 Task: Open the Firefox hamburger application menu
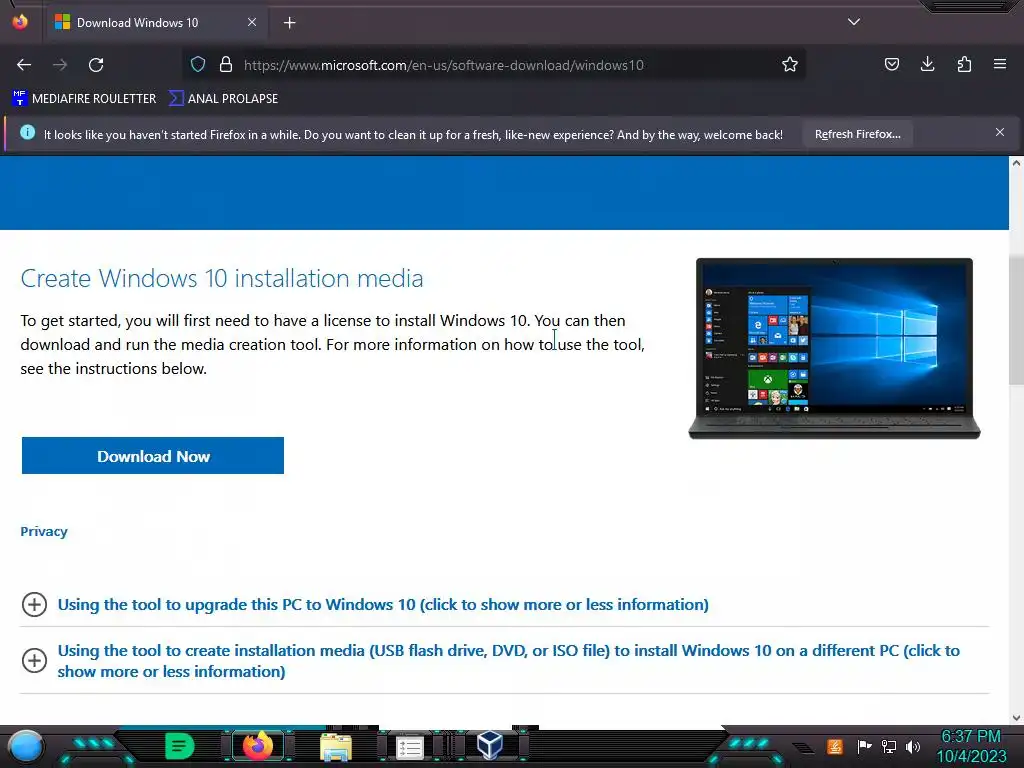tap(1000, 64)
